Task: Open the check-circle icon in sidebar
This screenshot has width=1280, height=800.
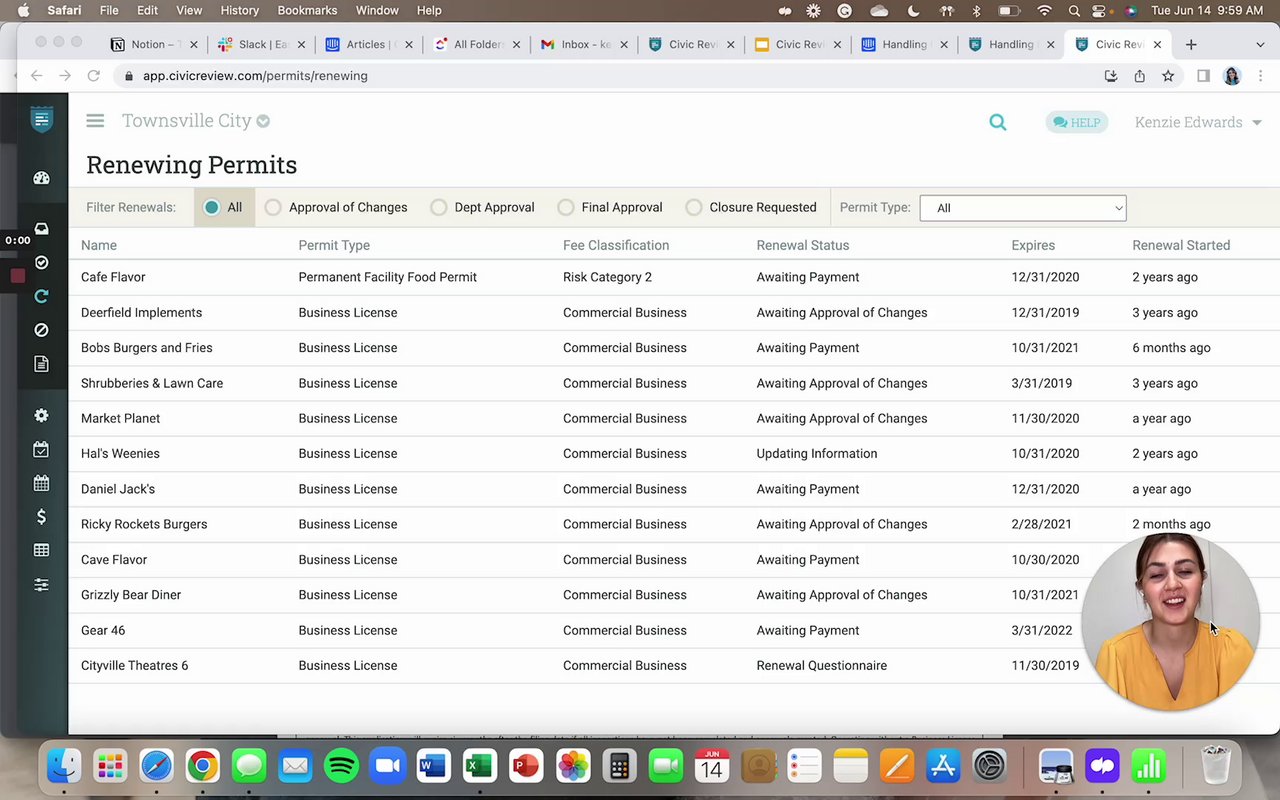Action: (41, 262)
